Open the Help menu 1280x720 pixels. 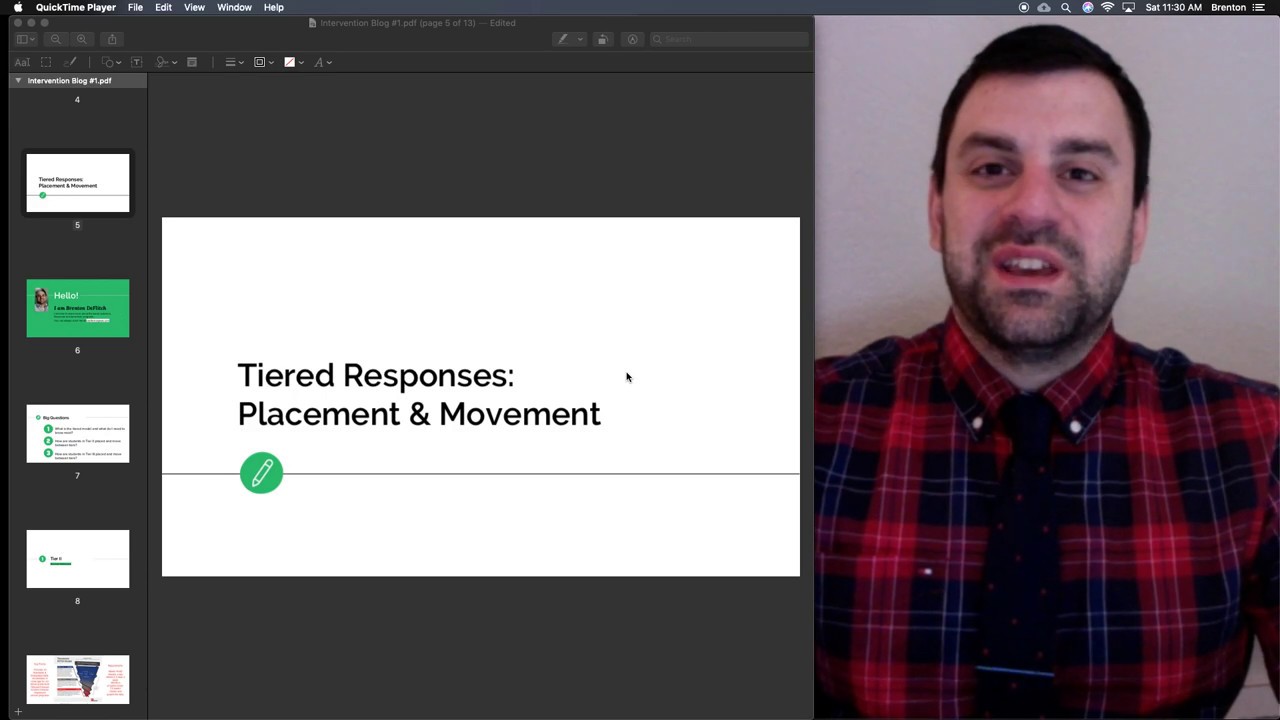pos(273,7)
